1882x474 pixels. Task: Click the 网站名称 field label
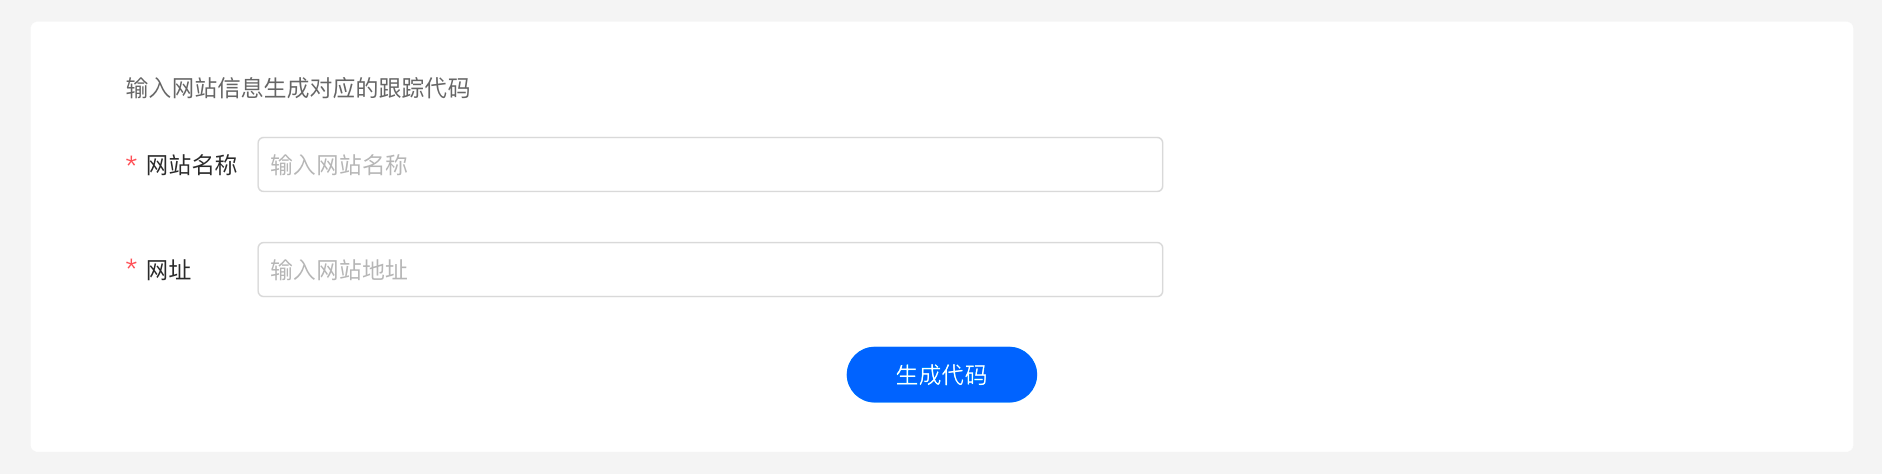[x=191, y=165]
